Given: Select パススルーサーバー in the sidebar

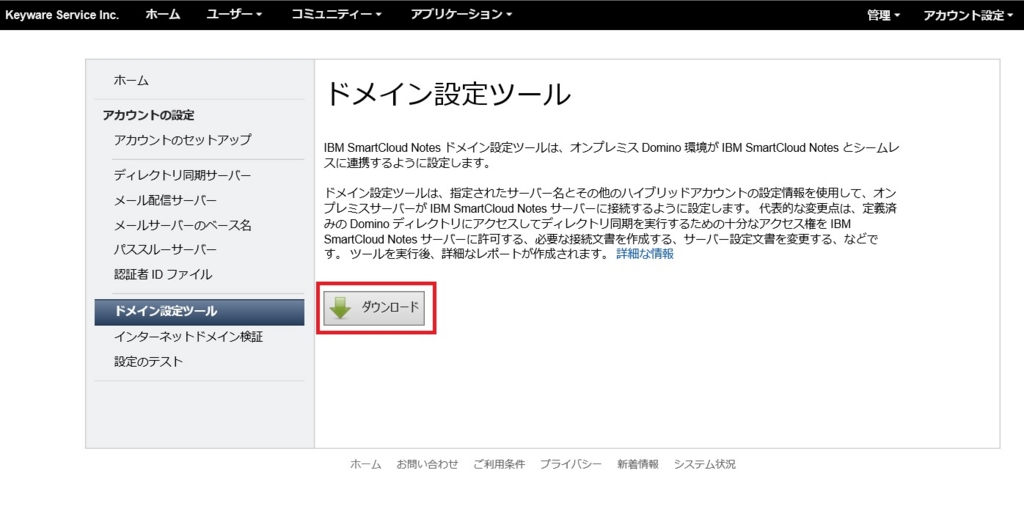Looking at the screenshot, I should tap(165, 249).
